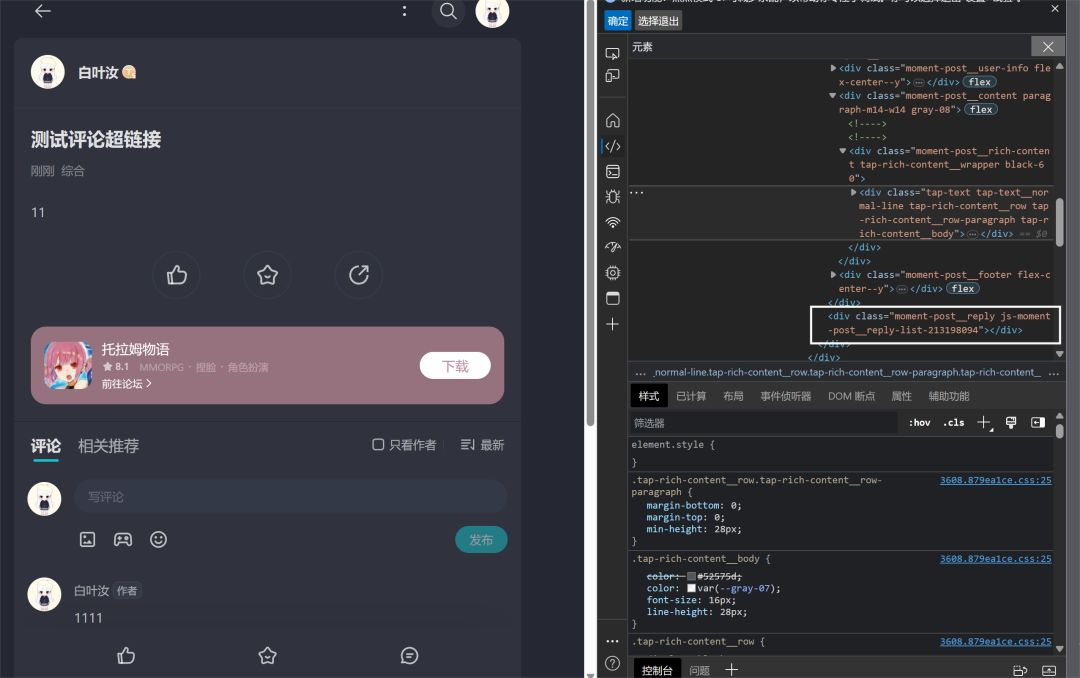
Task: Toggle inspect element picker icon
Action: pyautogui.click(x=612, y=53)
